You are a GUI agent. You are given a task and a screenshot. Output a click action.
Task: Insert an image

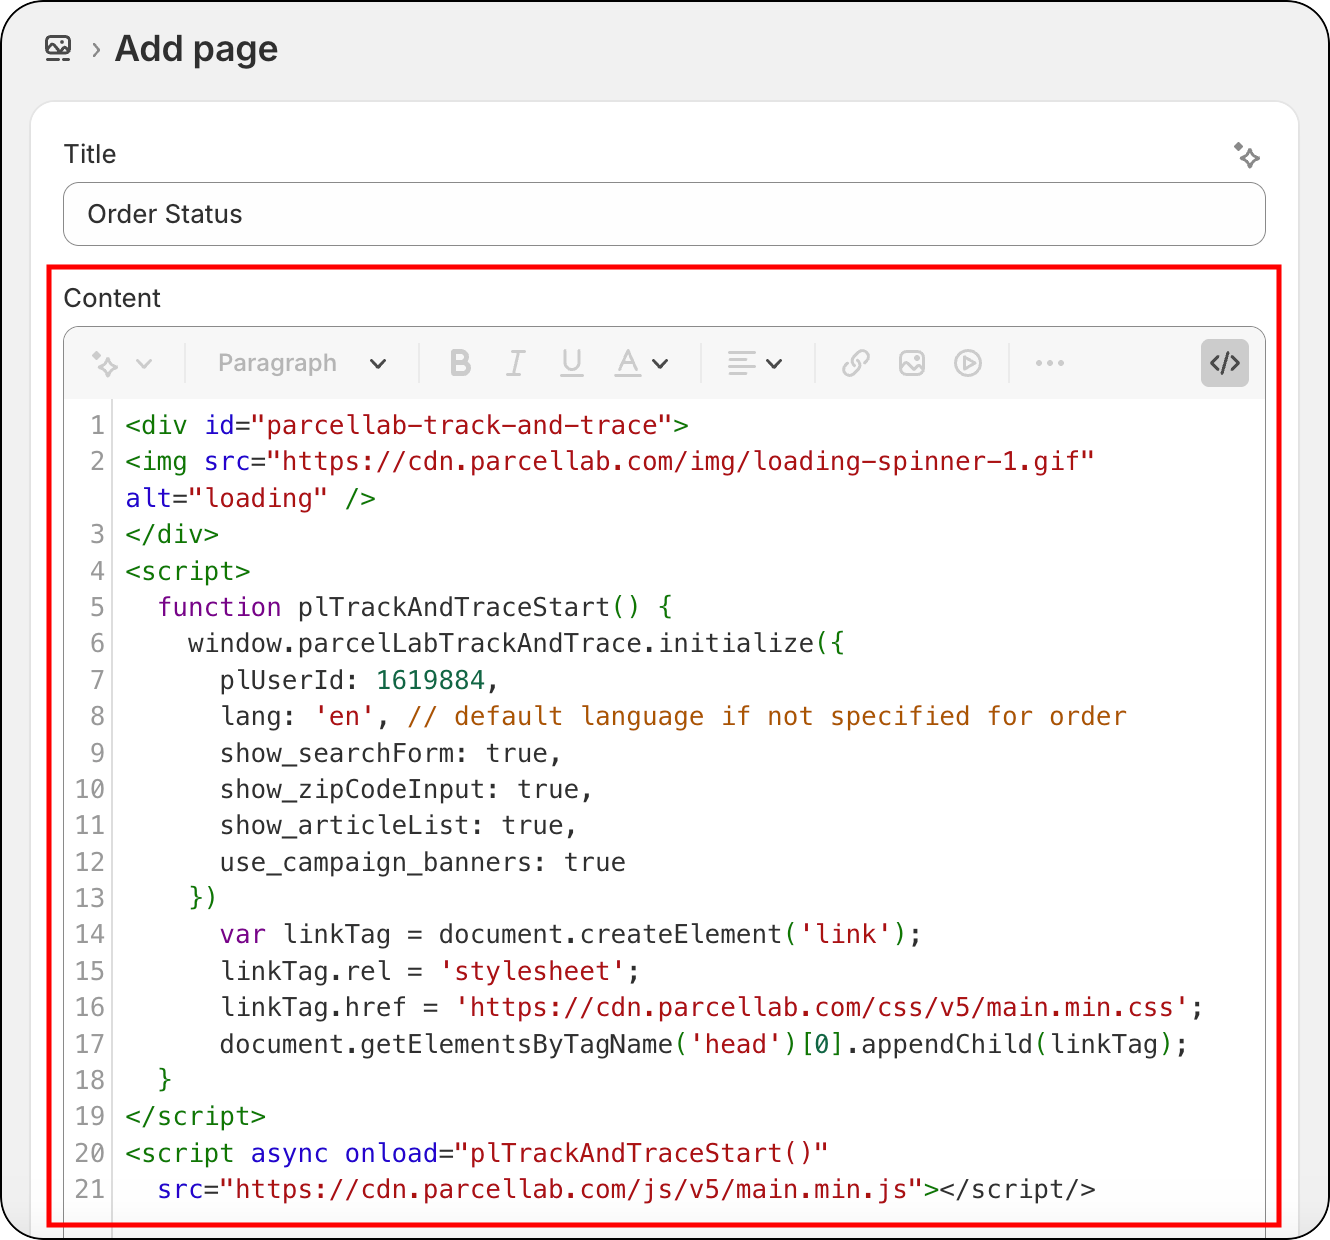pos(911,363)
